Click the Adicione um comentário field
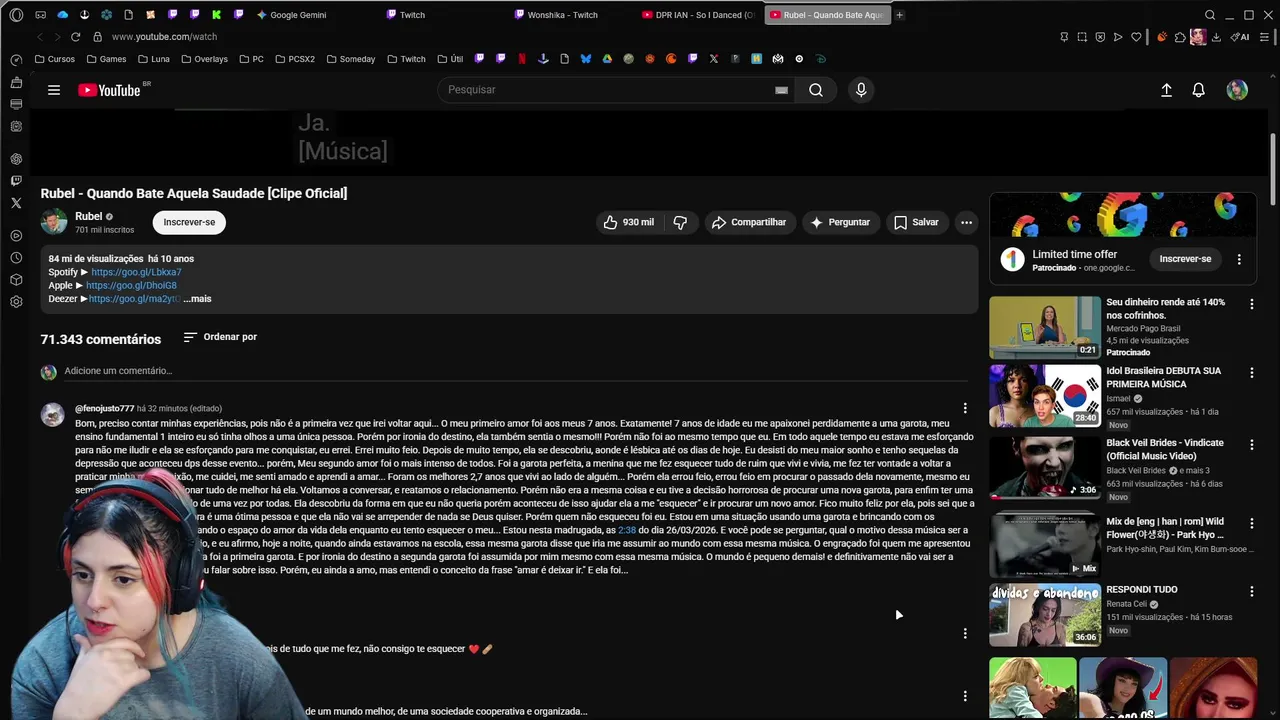Viewport: 1280px width, 720px height. 516,371
